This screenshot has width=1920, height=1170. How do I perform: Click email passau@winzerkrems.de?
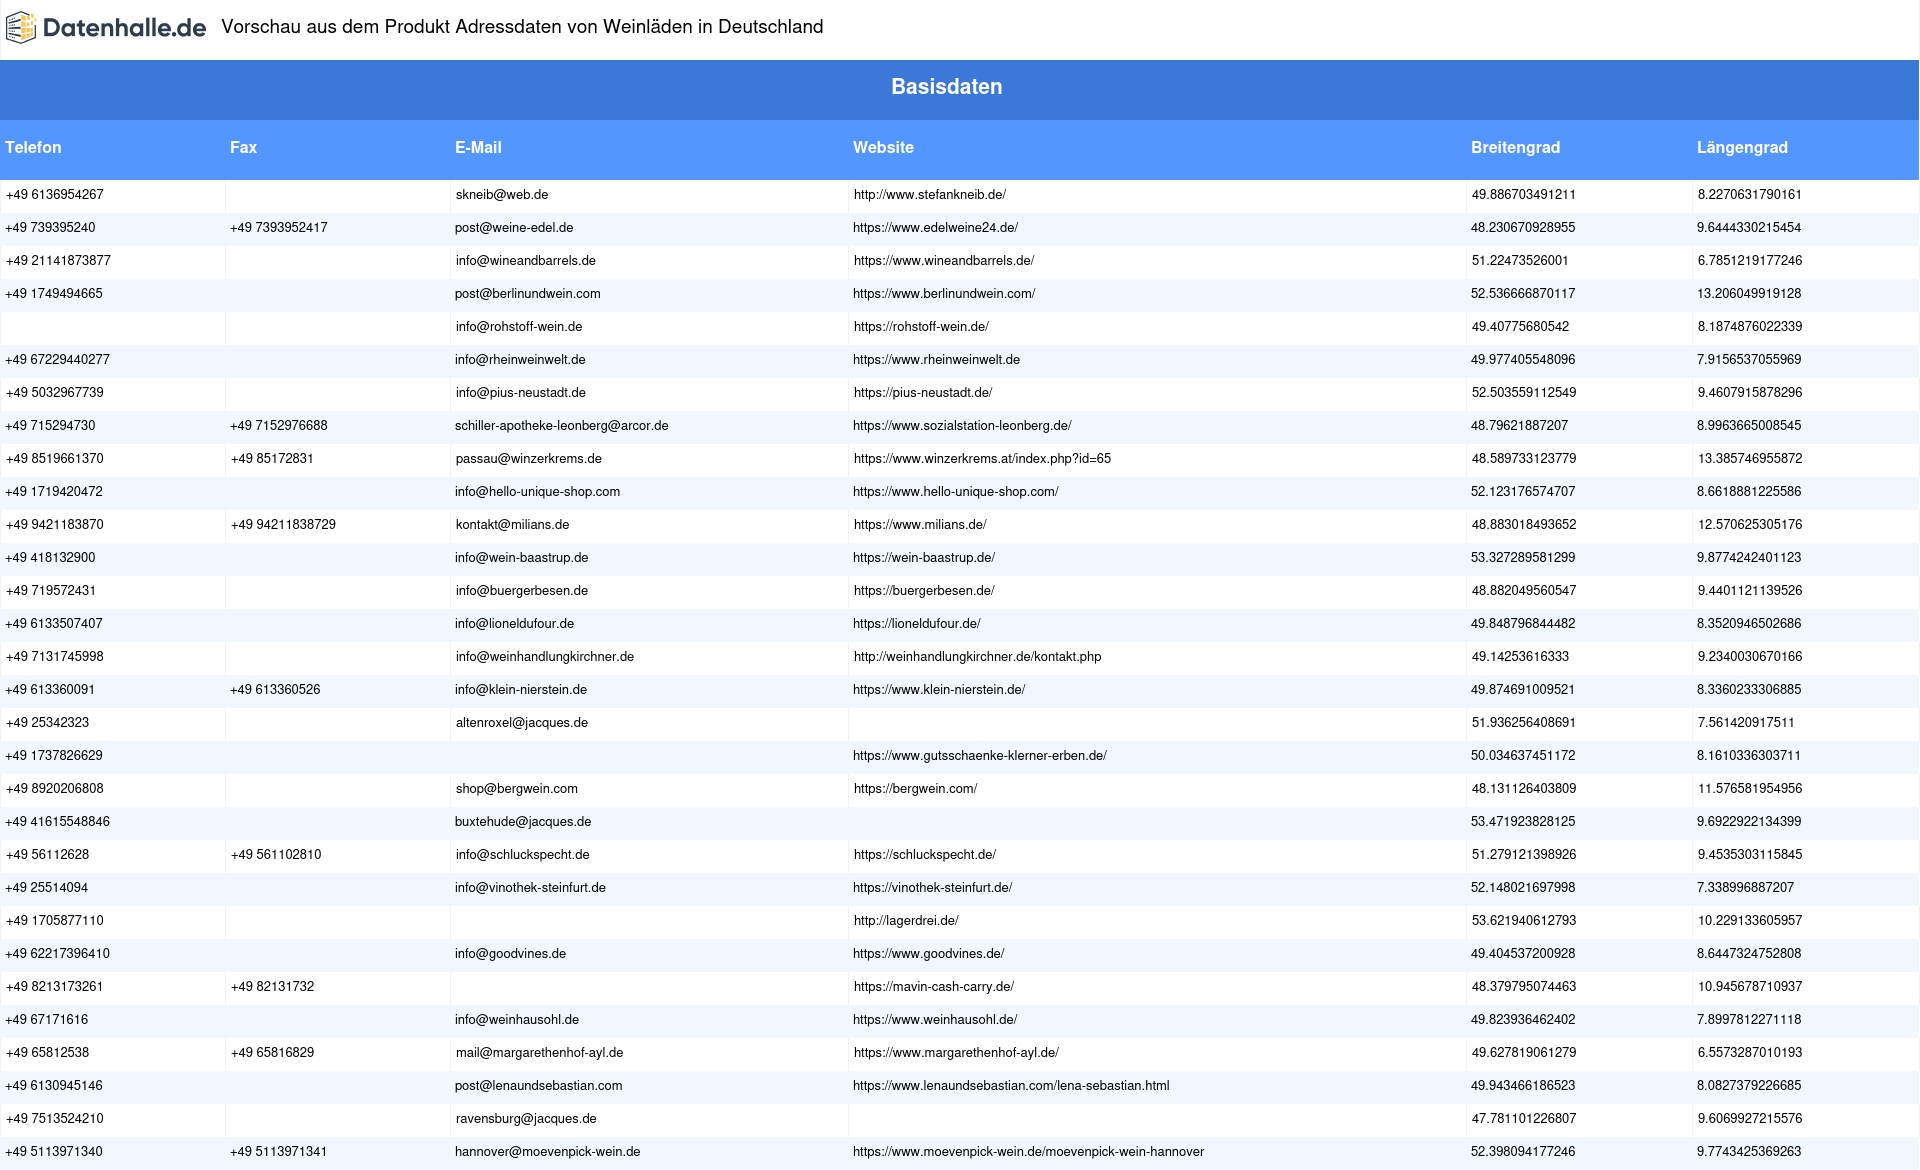click(x=529, y=459)
